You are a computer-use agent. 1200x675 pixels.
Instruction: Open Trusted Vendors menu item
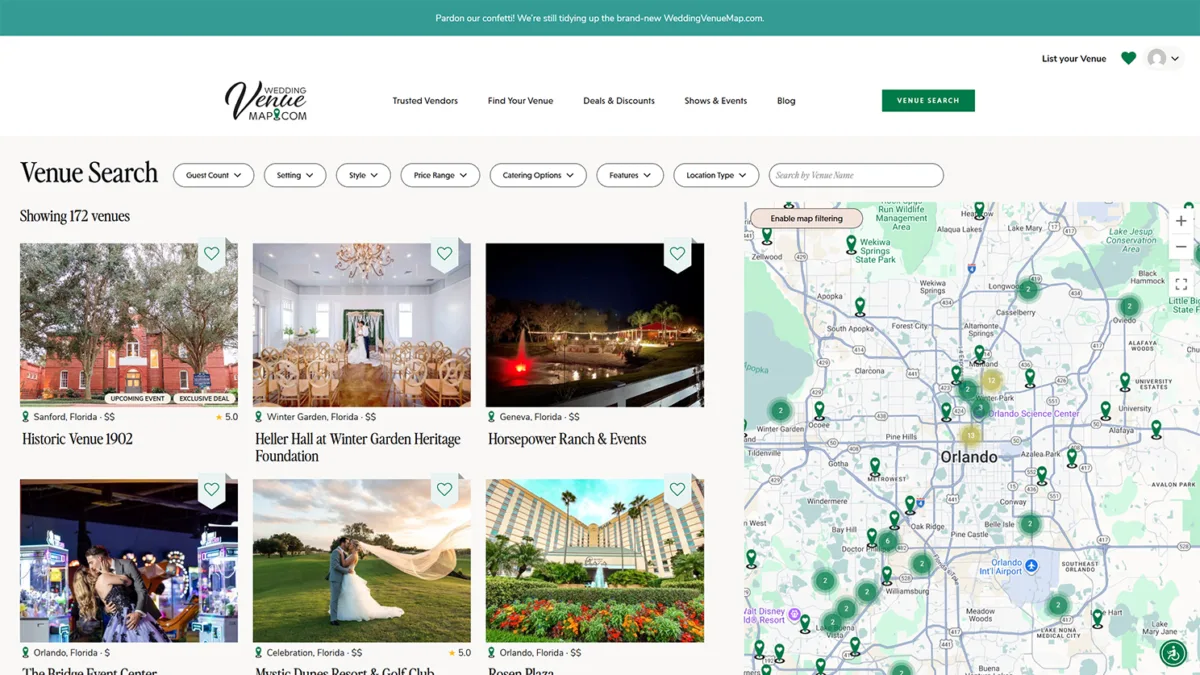click(425, 101)
